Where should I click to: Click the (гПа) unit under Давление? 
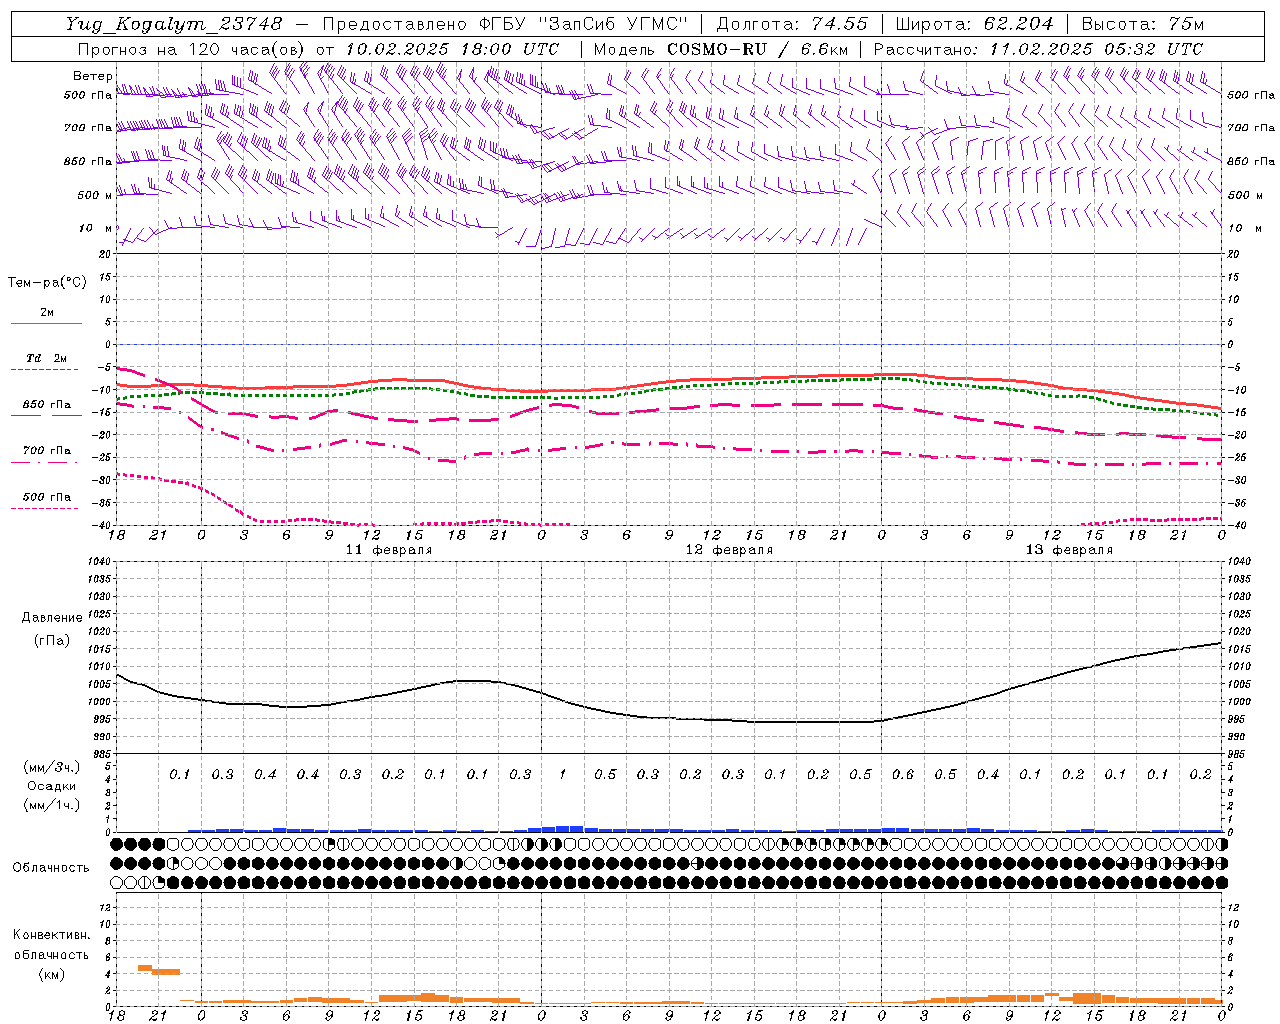pyautogui.click(x=52, y=640)
